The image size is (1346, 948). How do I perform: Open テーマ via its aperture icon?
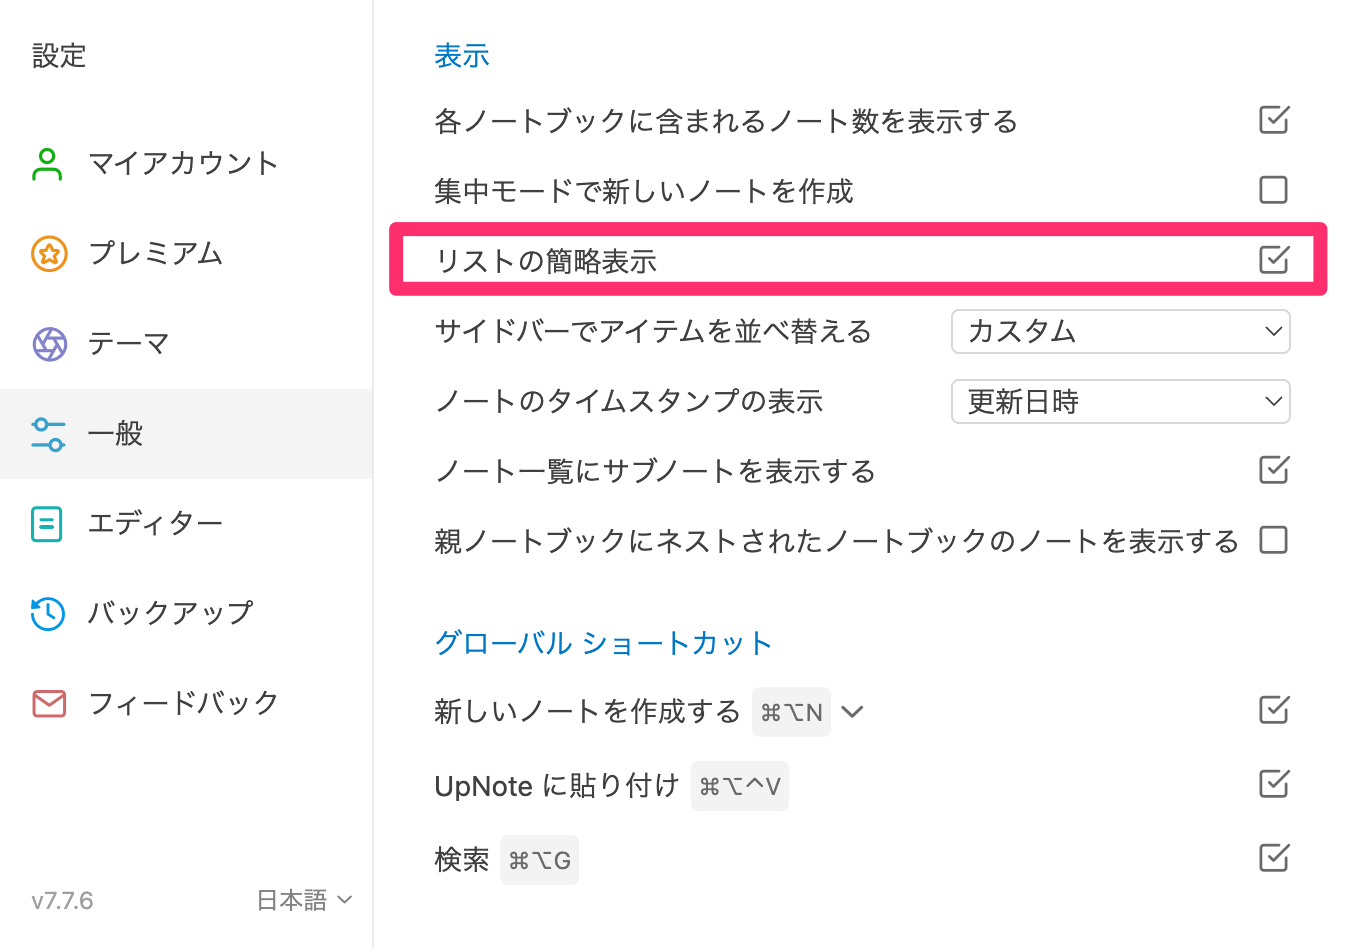click(47, 342)
